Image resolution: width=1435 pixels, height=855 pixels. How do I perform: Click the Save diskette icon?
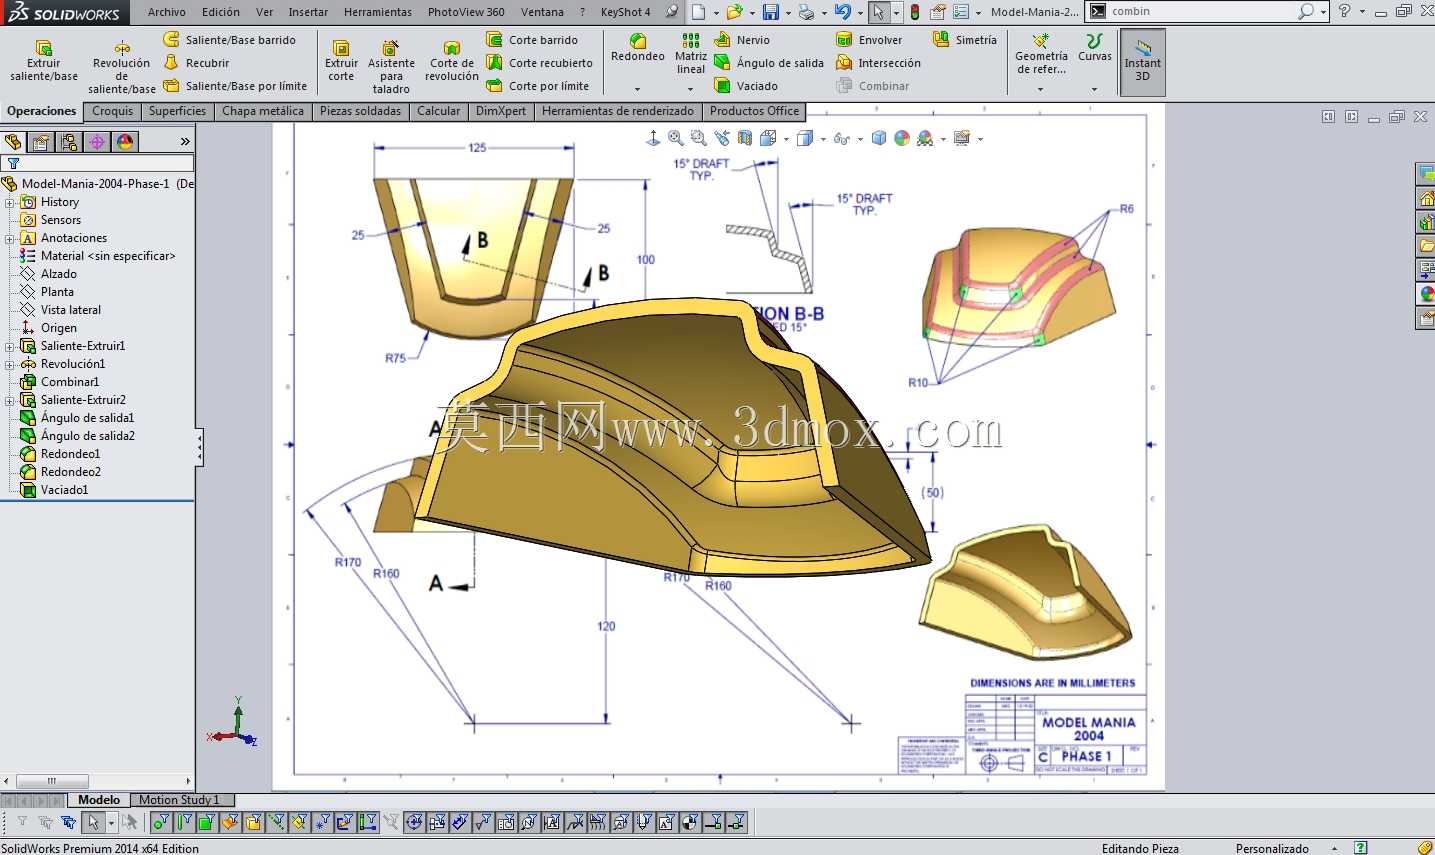(771, 12)
